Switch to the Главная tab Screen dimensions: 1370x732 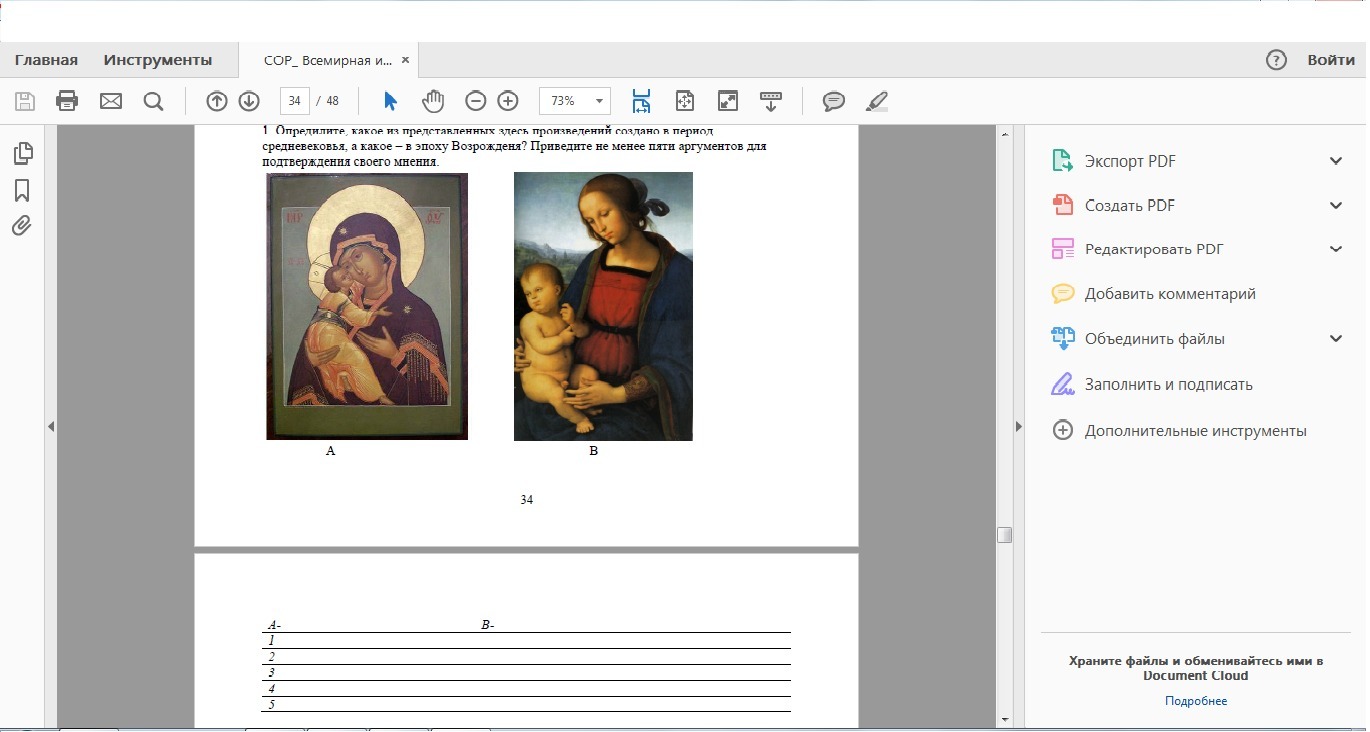point(46,60)
